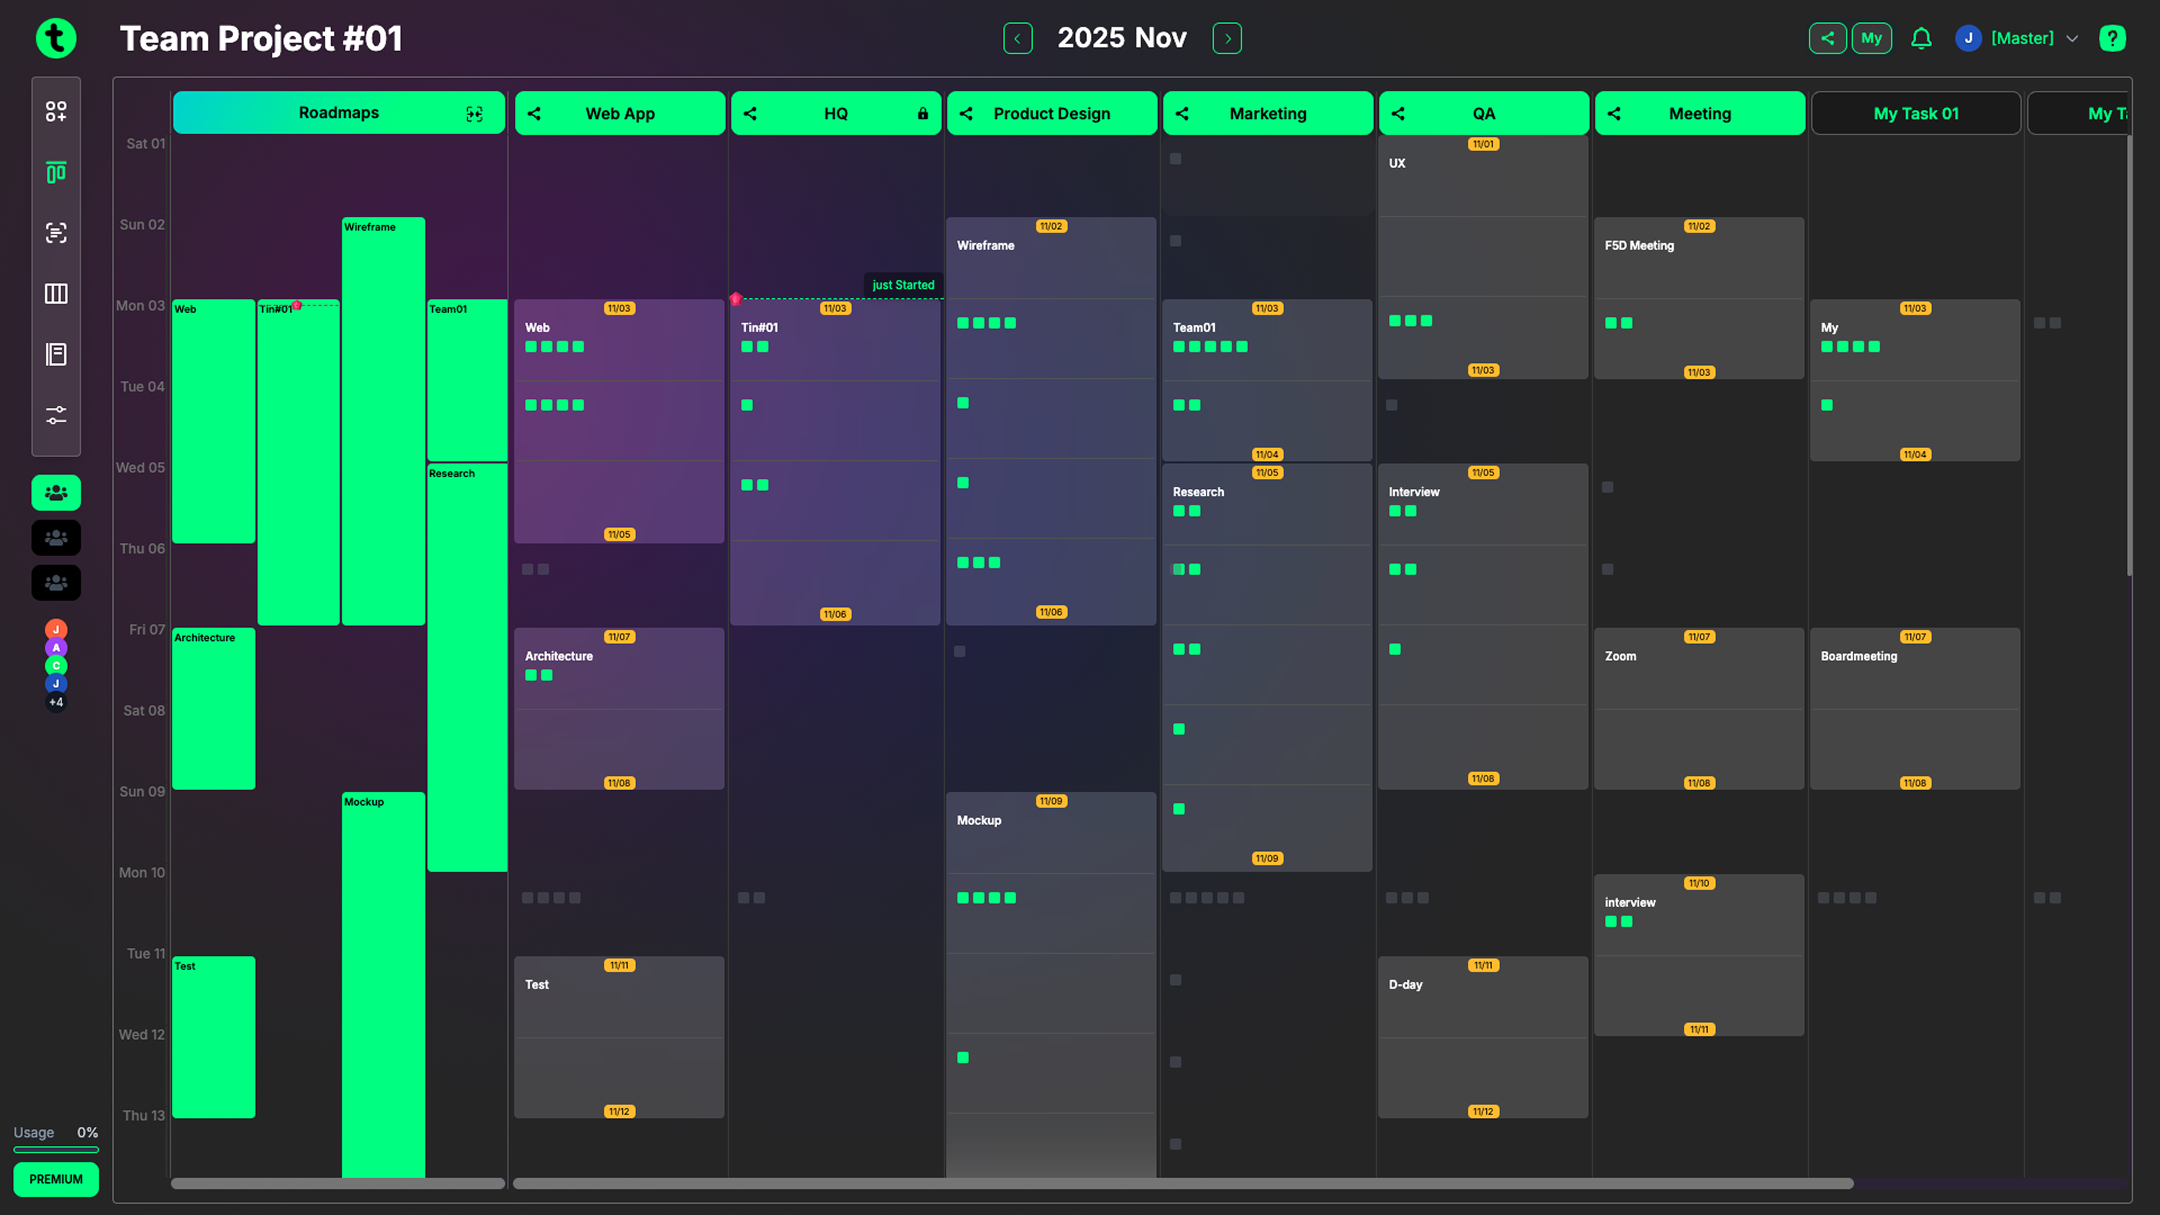Expand the Roadmaps column with its fullscreen icon
This screenshot has height=1215, width=2160.
click(474, 113)
